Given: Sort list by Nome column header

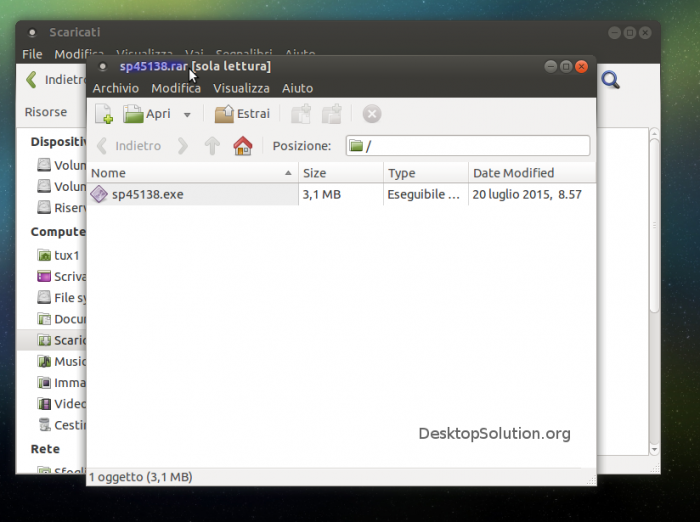Looking at the screenshot, I should [x=192, y=173].
